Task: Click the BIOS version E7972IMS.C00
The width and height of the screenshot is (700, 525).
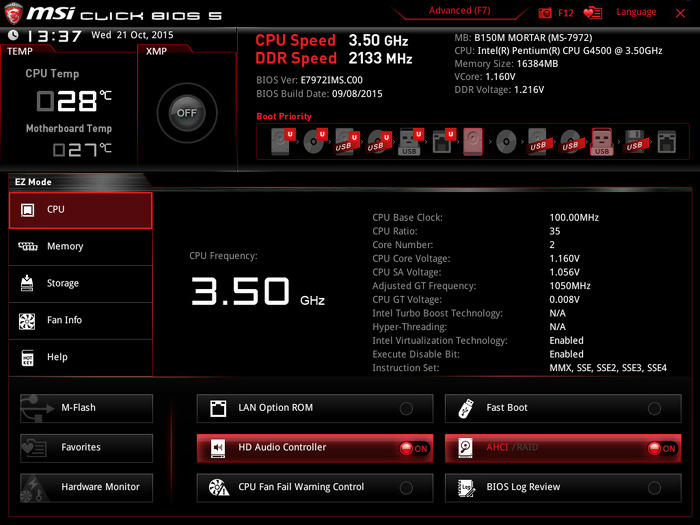Action: click(332, 80)
